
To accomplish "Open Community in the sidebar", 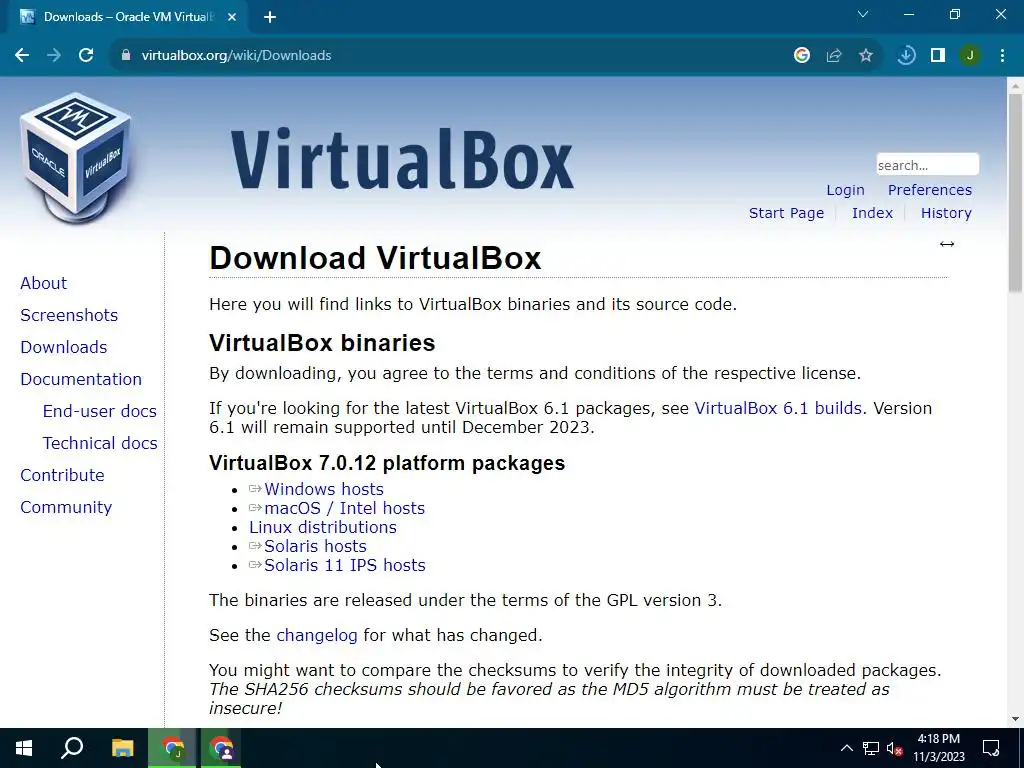I will tap(66, 507).
